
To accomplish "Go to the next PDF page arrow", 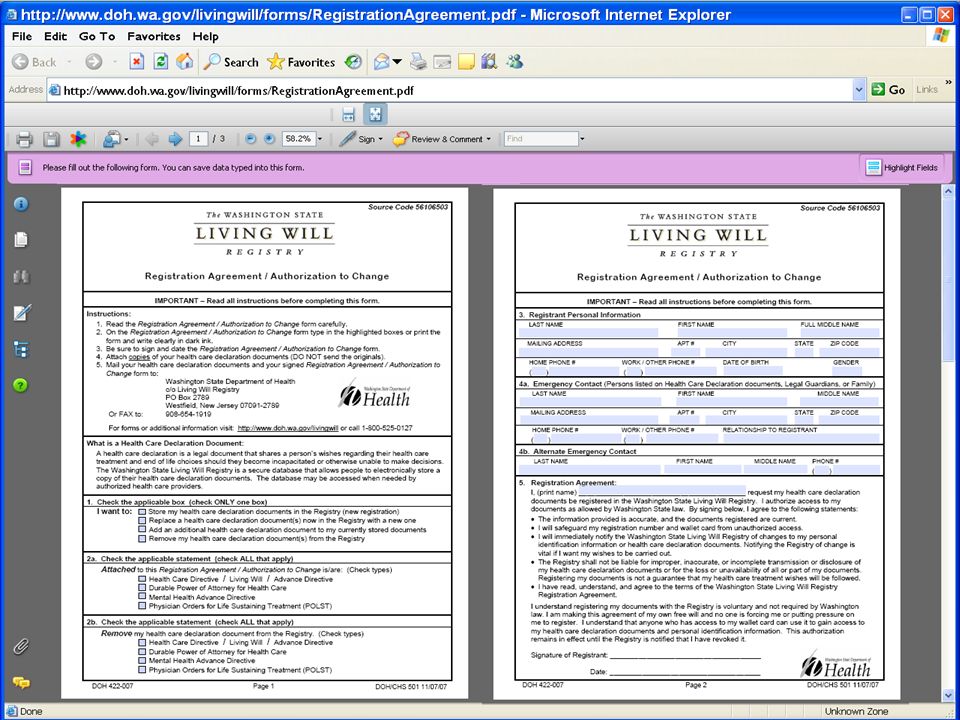I will (x=175, y=140).
